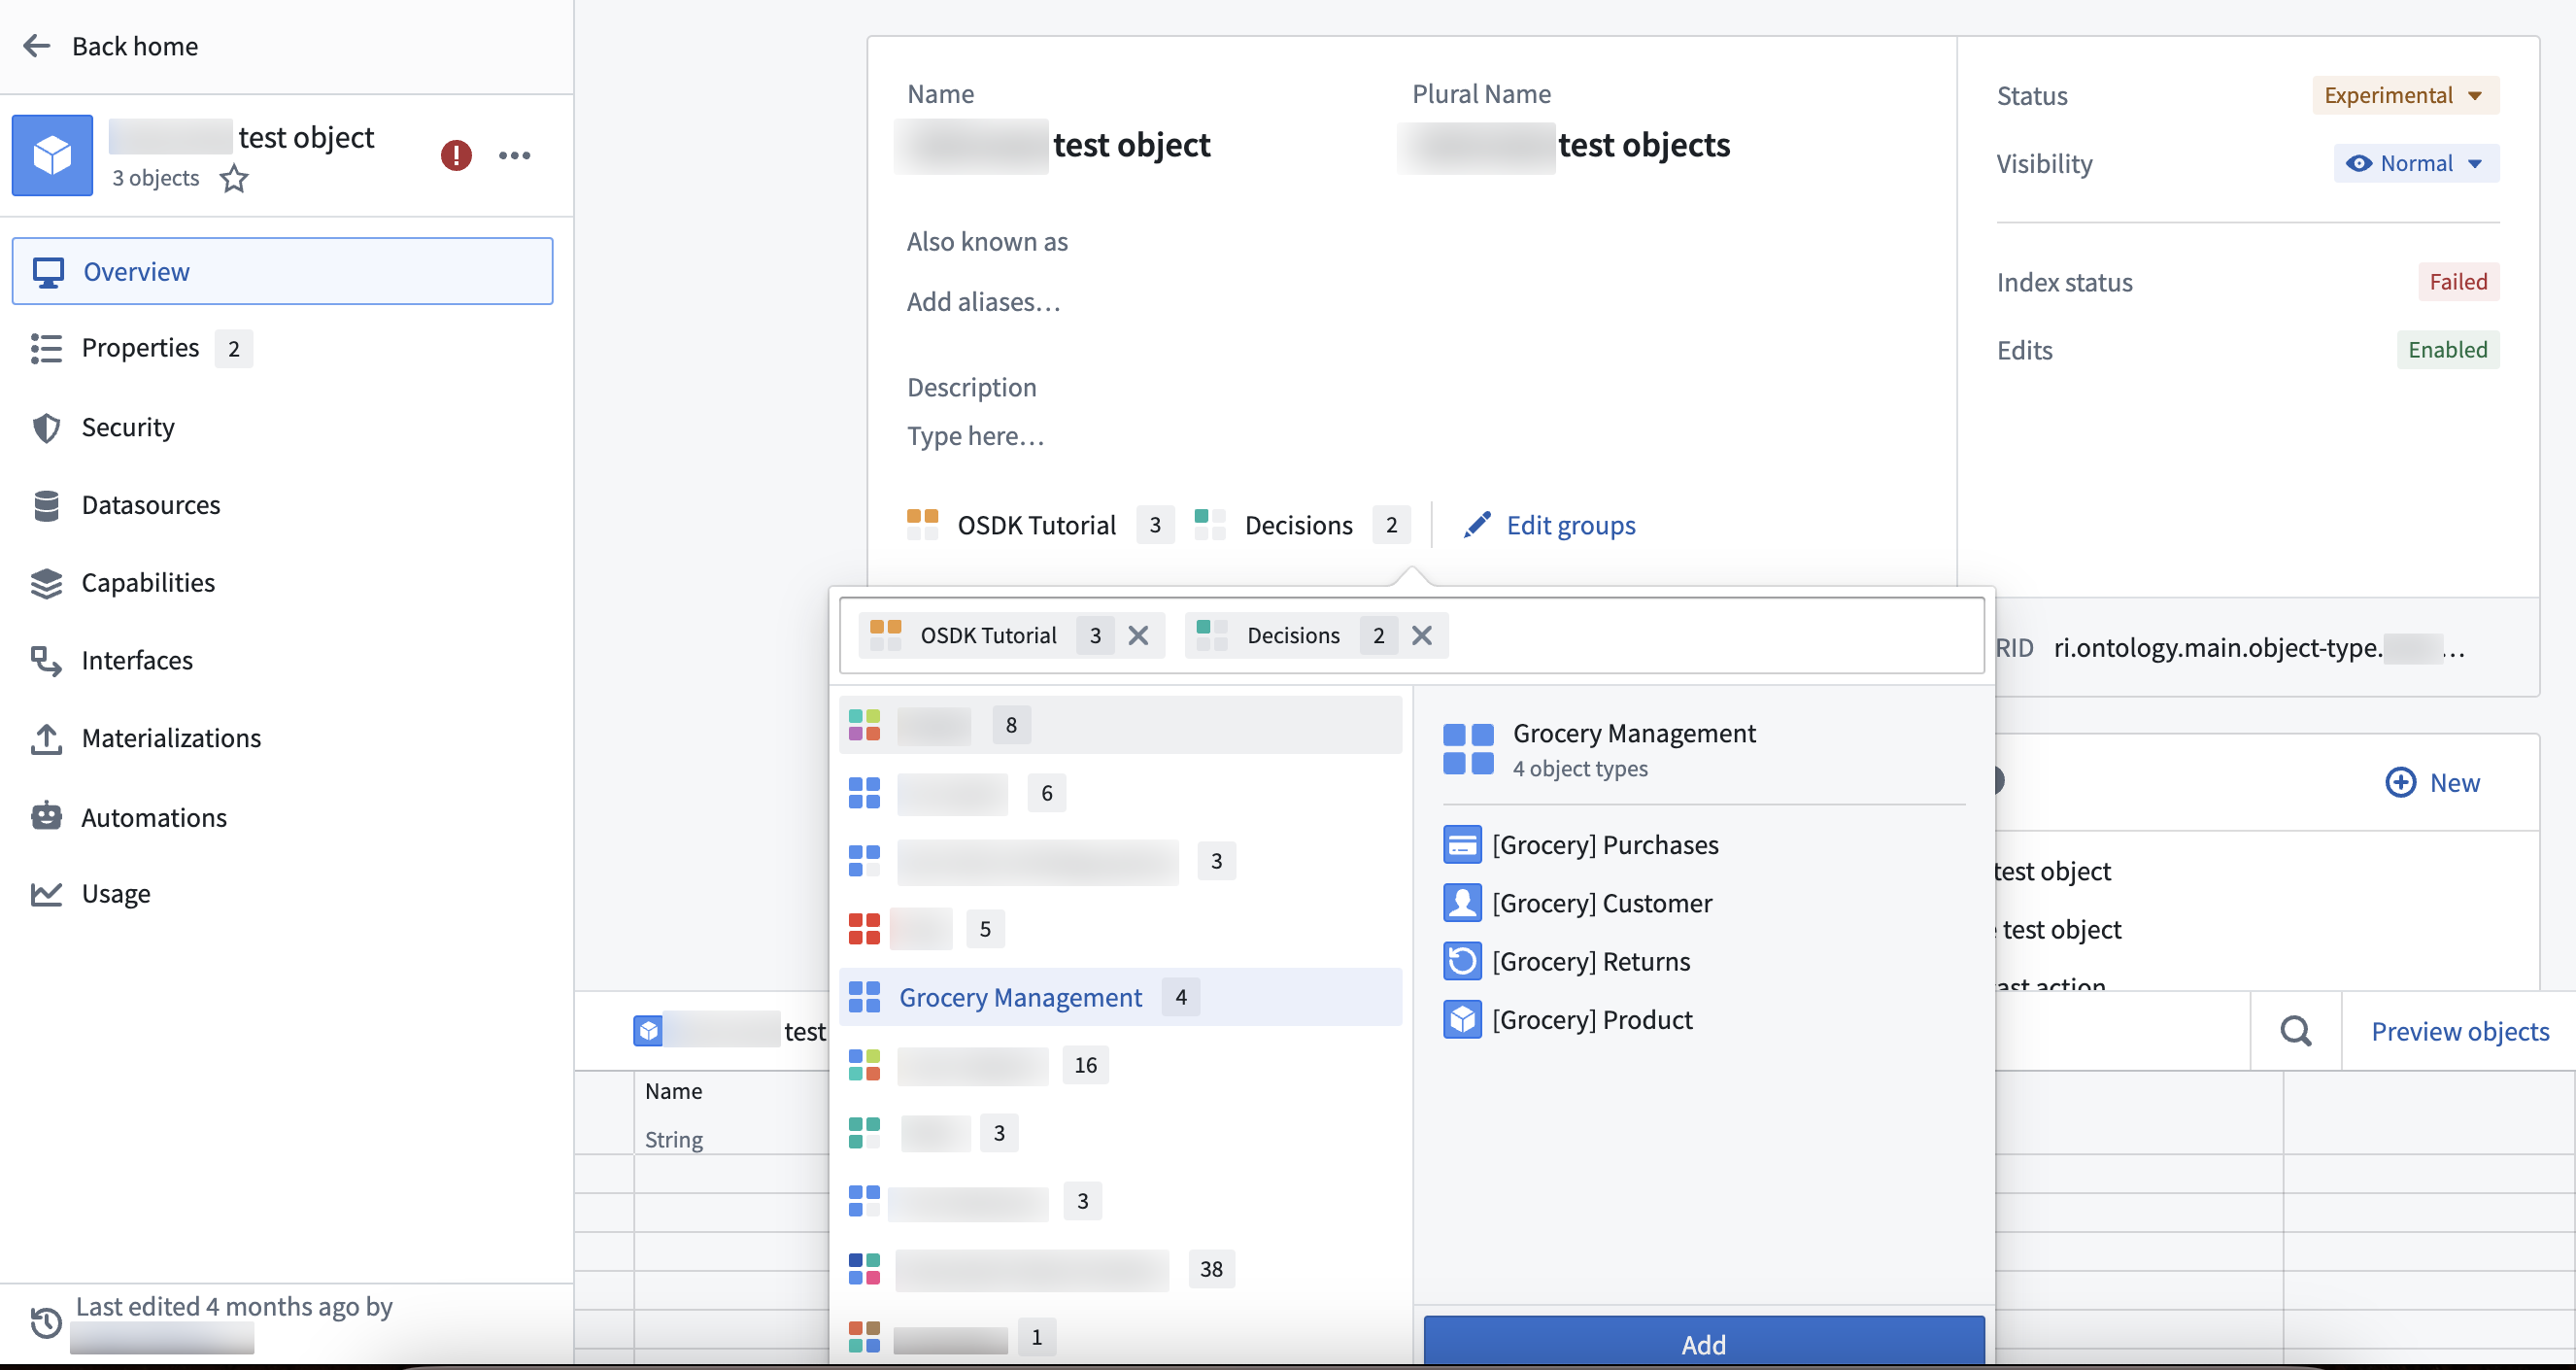Image resolution: width=2576 pixels, height=1370 pixels.
Task: Click Preview objects link
Action: [x=2460, y=1031]
